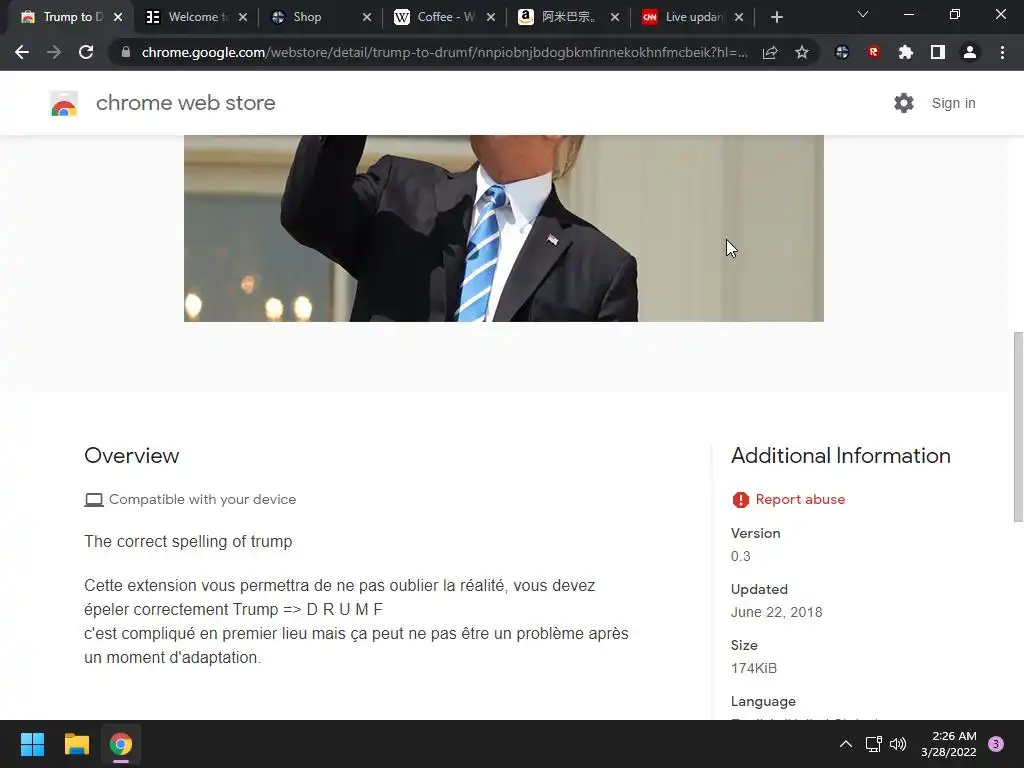Image resolution: width=1024 pixels, height=768 pixels.
Task: Click the address bar URL field
Action: (x=444, y=52)
